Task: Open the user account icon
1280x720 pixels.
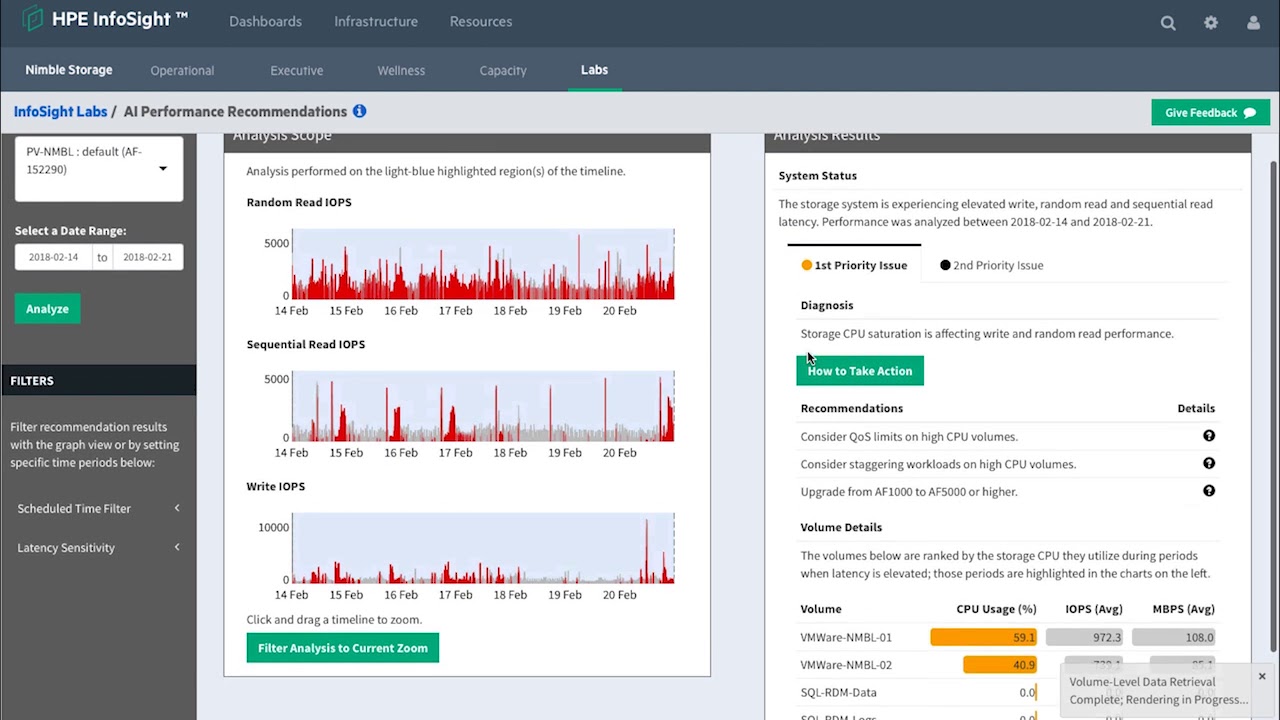Action: click(1254, 22)
